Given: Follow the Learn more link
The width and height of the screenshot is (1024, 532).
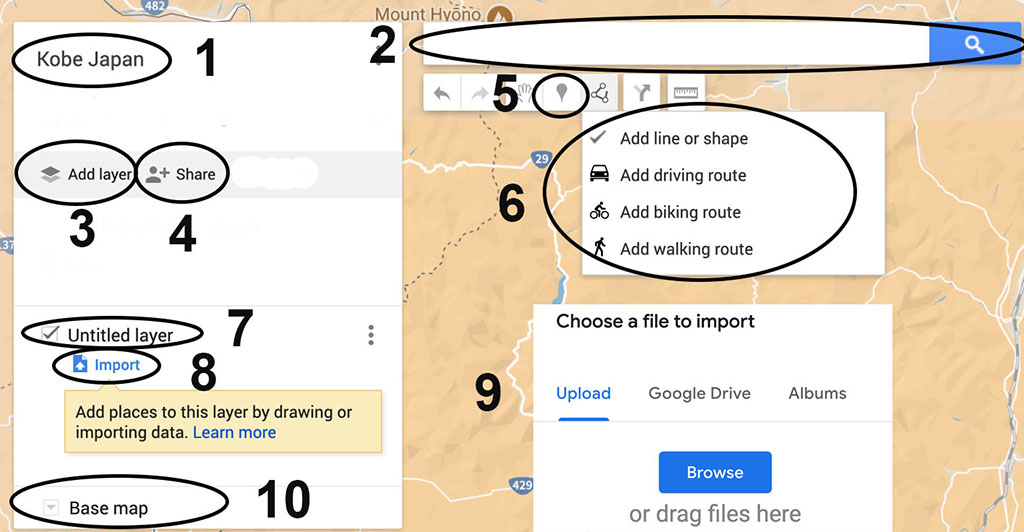Looking at the screenshot, I should (x=234, y=432).
